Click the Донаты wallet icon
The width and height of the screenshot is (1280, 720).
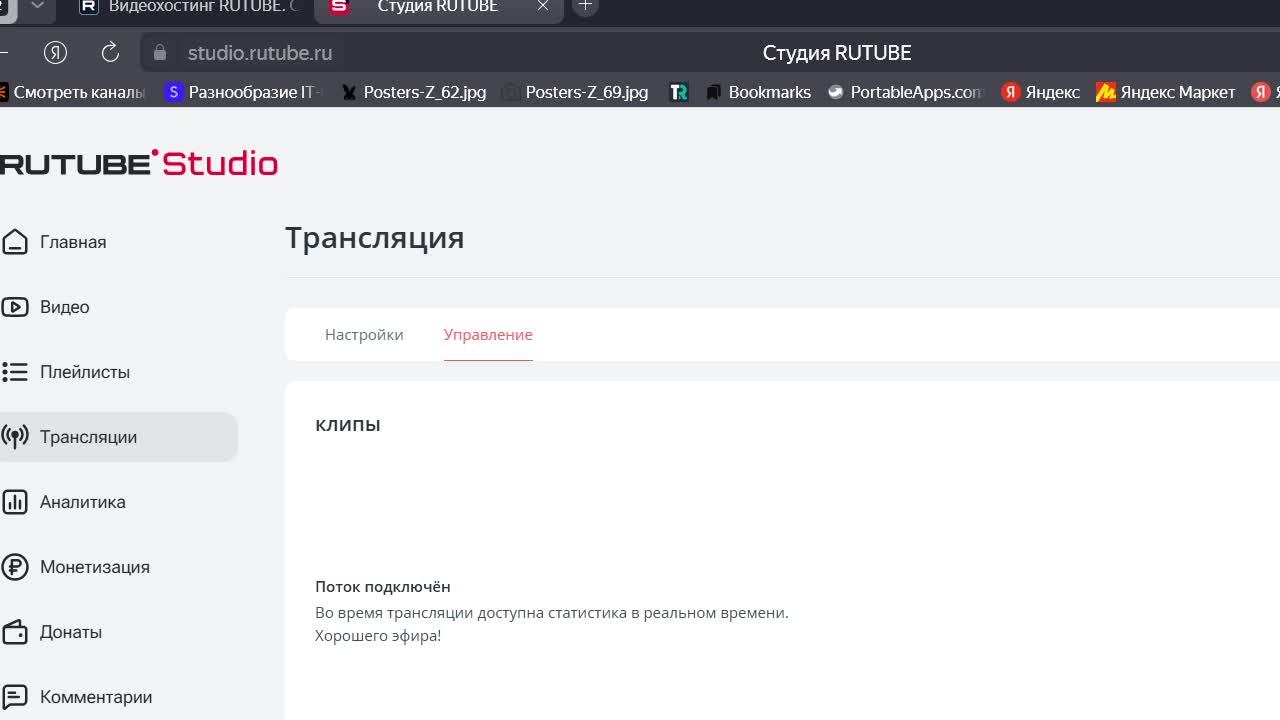[x=14, y=632]
